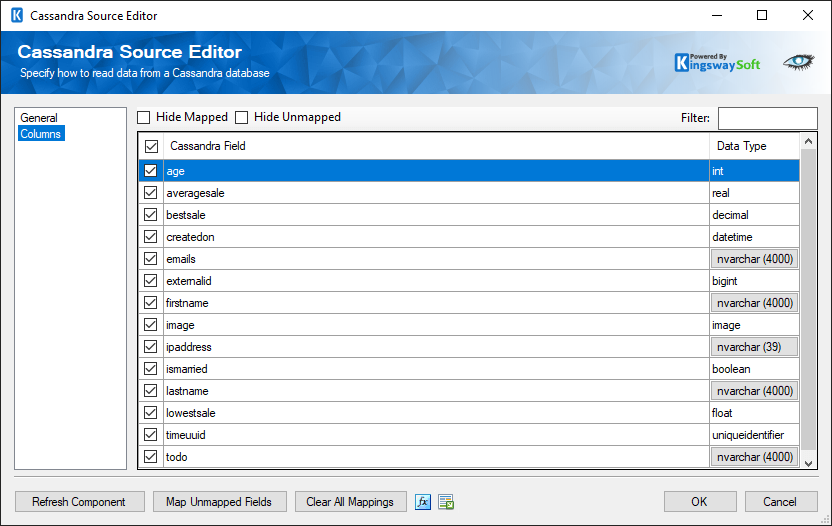Click the Data Type column header
The width and height of the screenshot is (832, 526).
(x=754, y=146)
